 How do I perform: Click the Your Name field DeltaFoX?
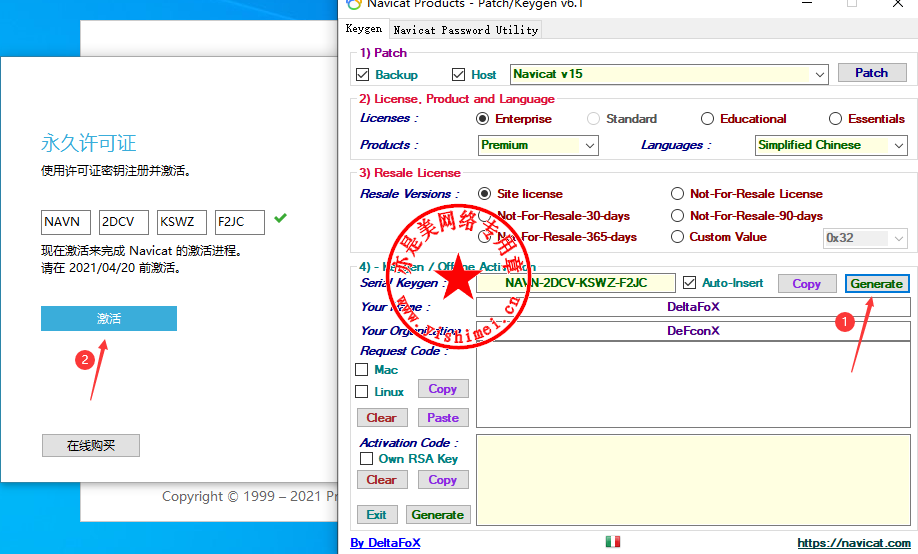(x=693, y=307)
